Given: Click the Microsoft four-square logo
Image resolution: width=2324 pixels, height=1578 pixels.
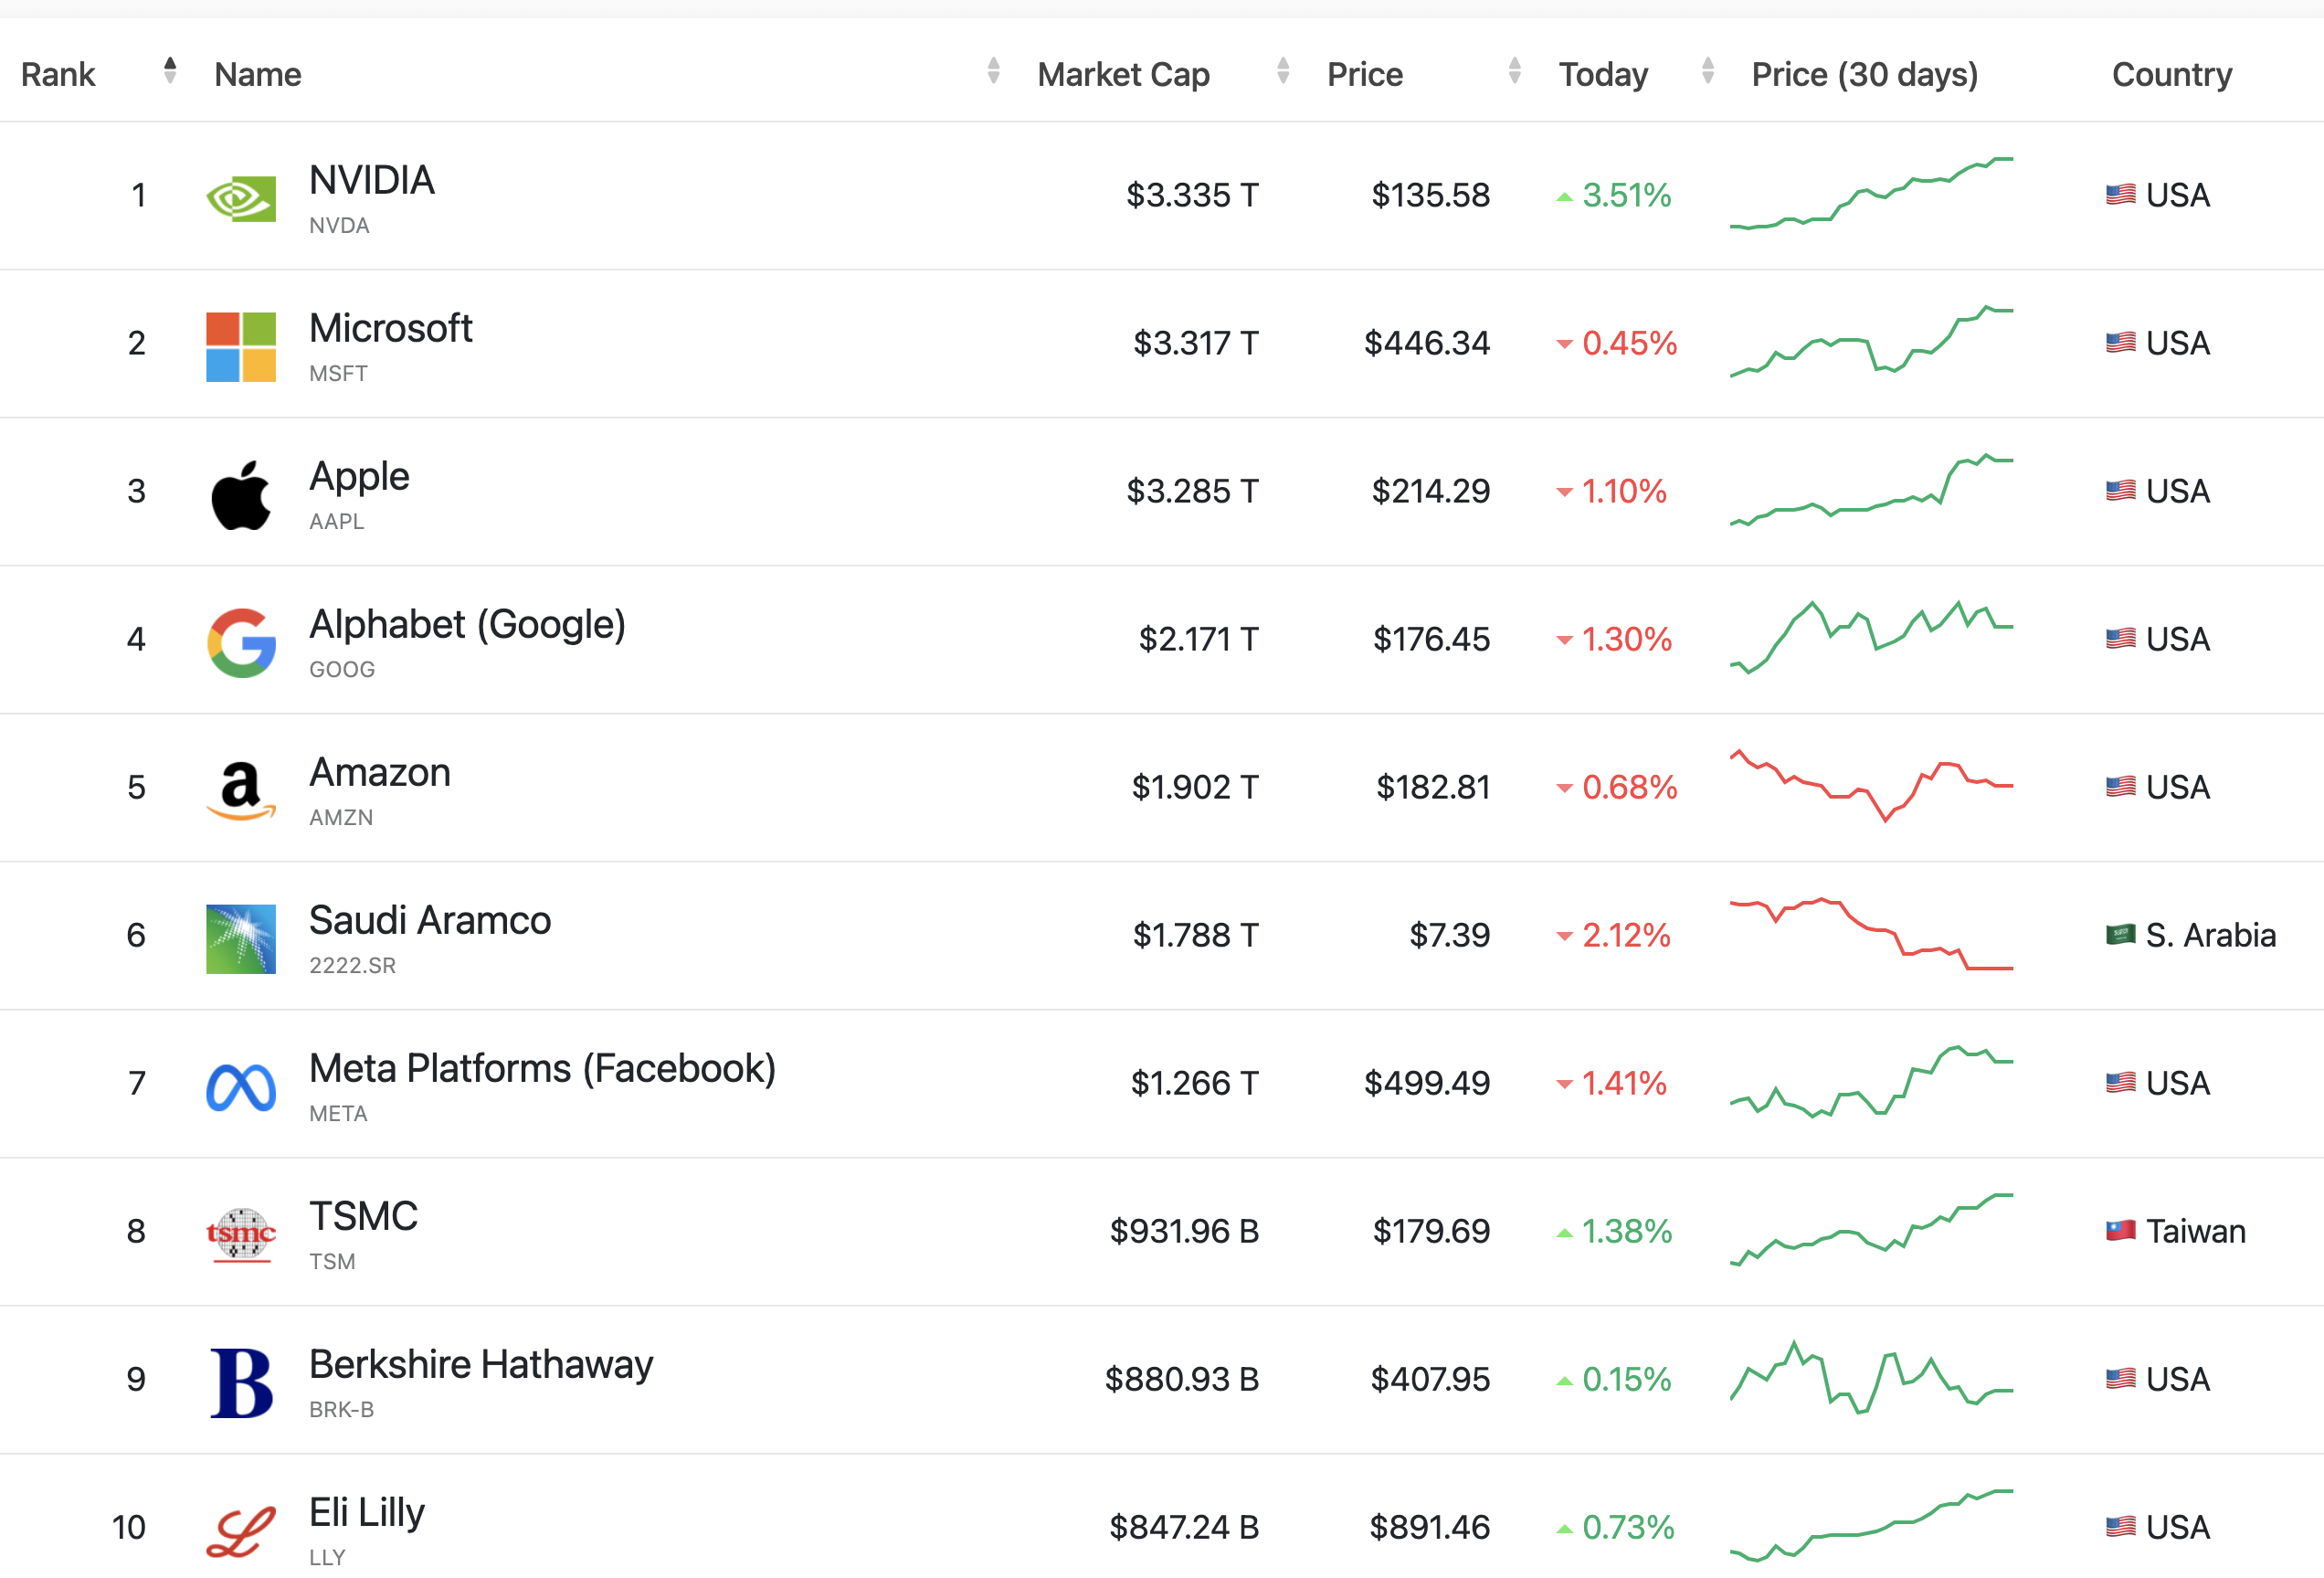Looking at the screenshot, I should [x=240, y=346].
